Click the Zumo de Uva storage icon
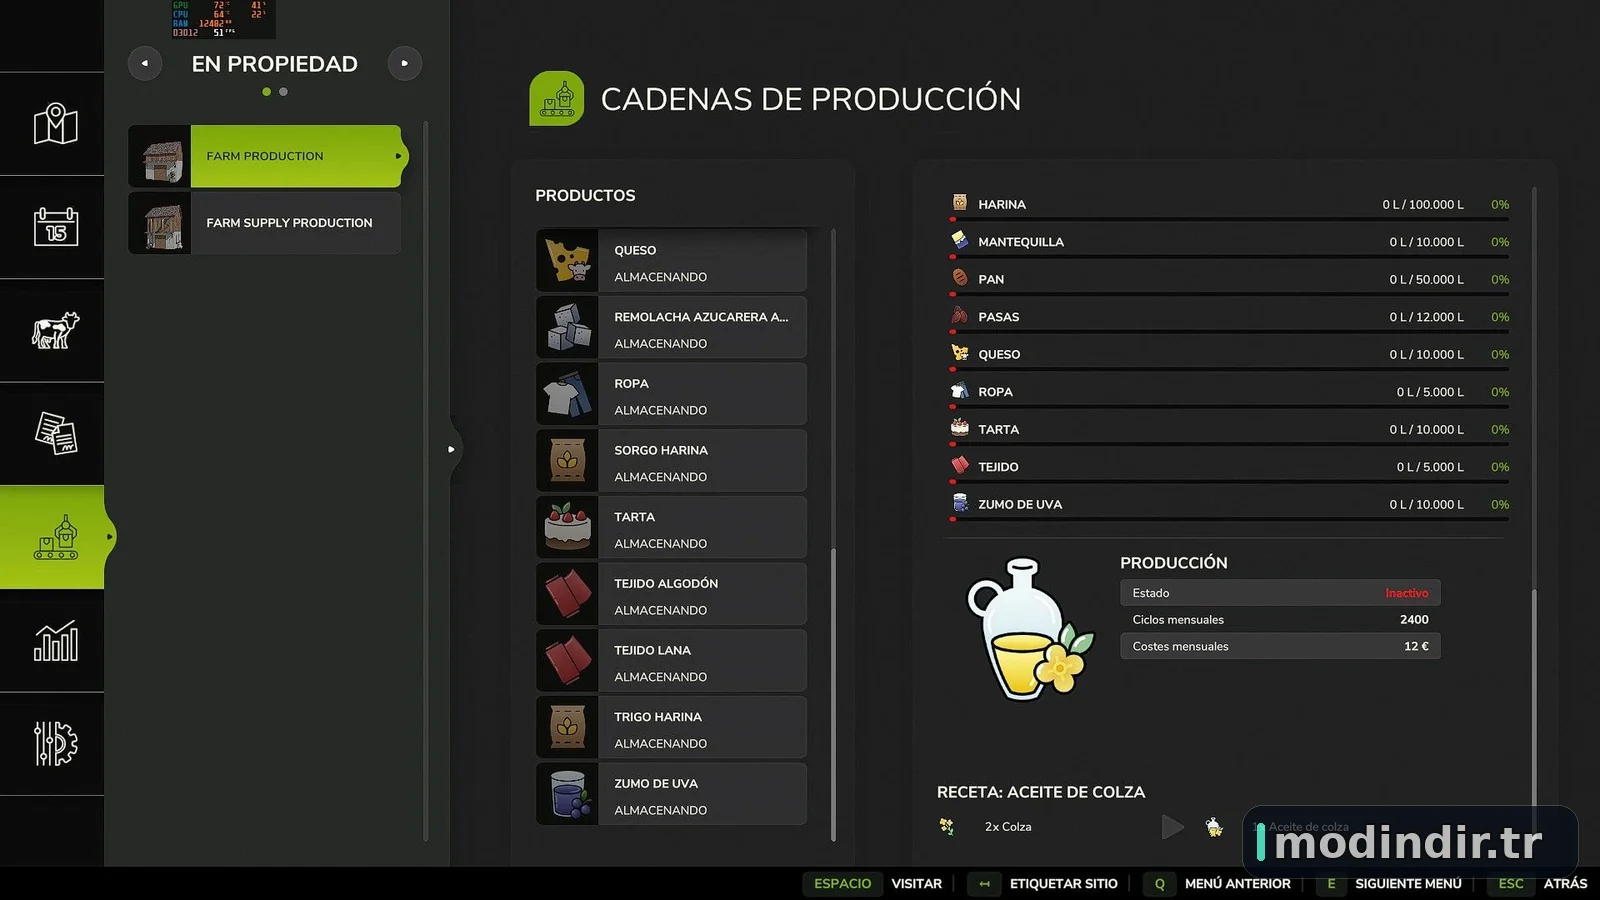This screenshot has width=1600, height=900. tap(960, 503)
